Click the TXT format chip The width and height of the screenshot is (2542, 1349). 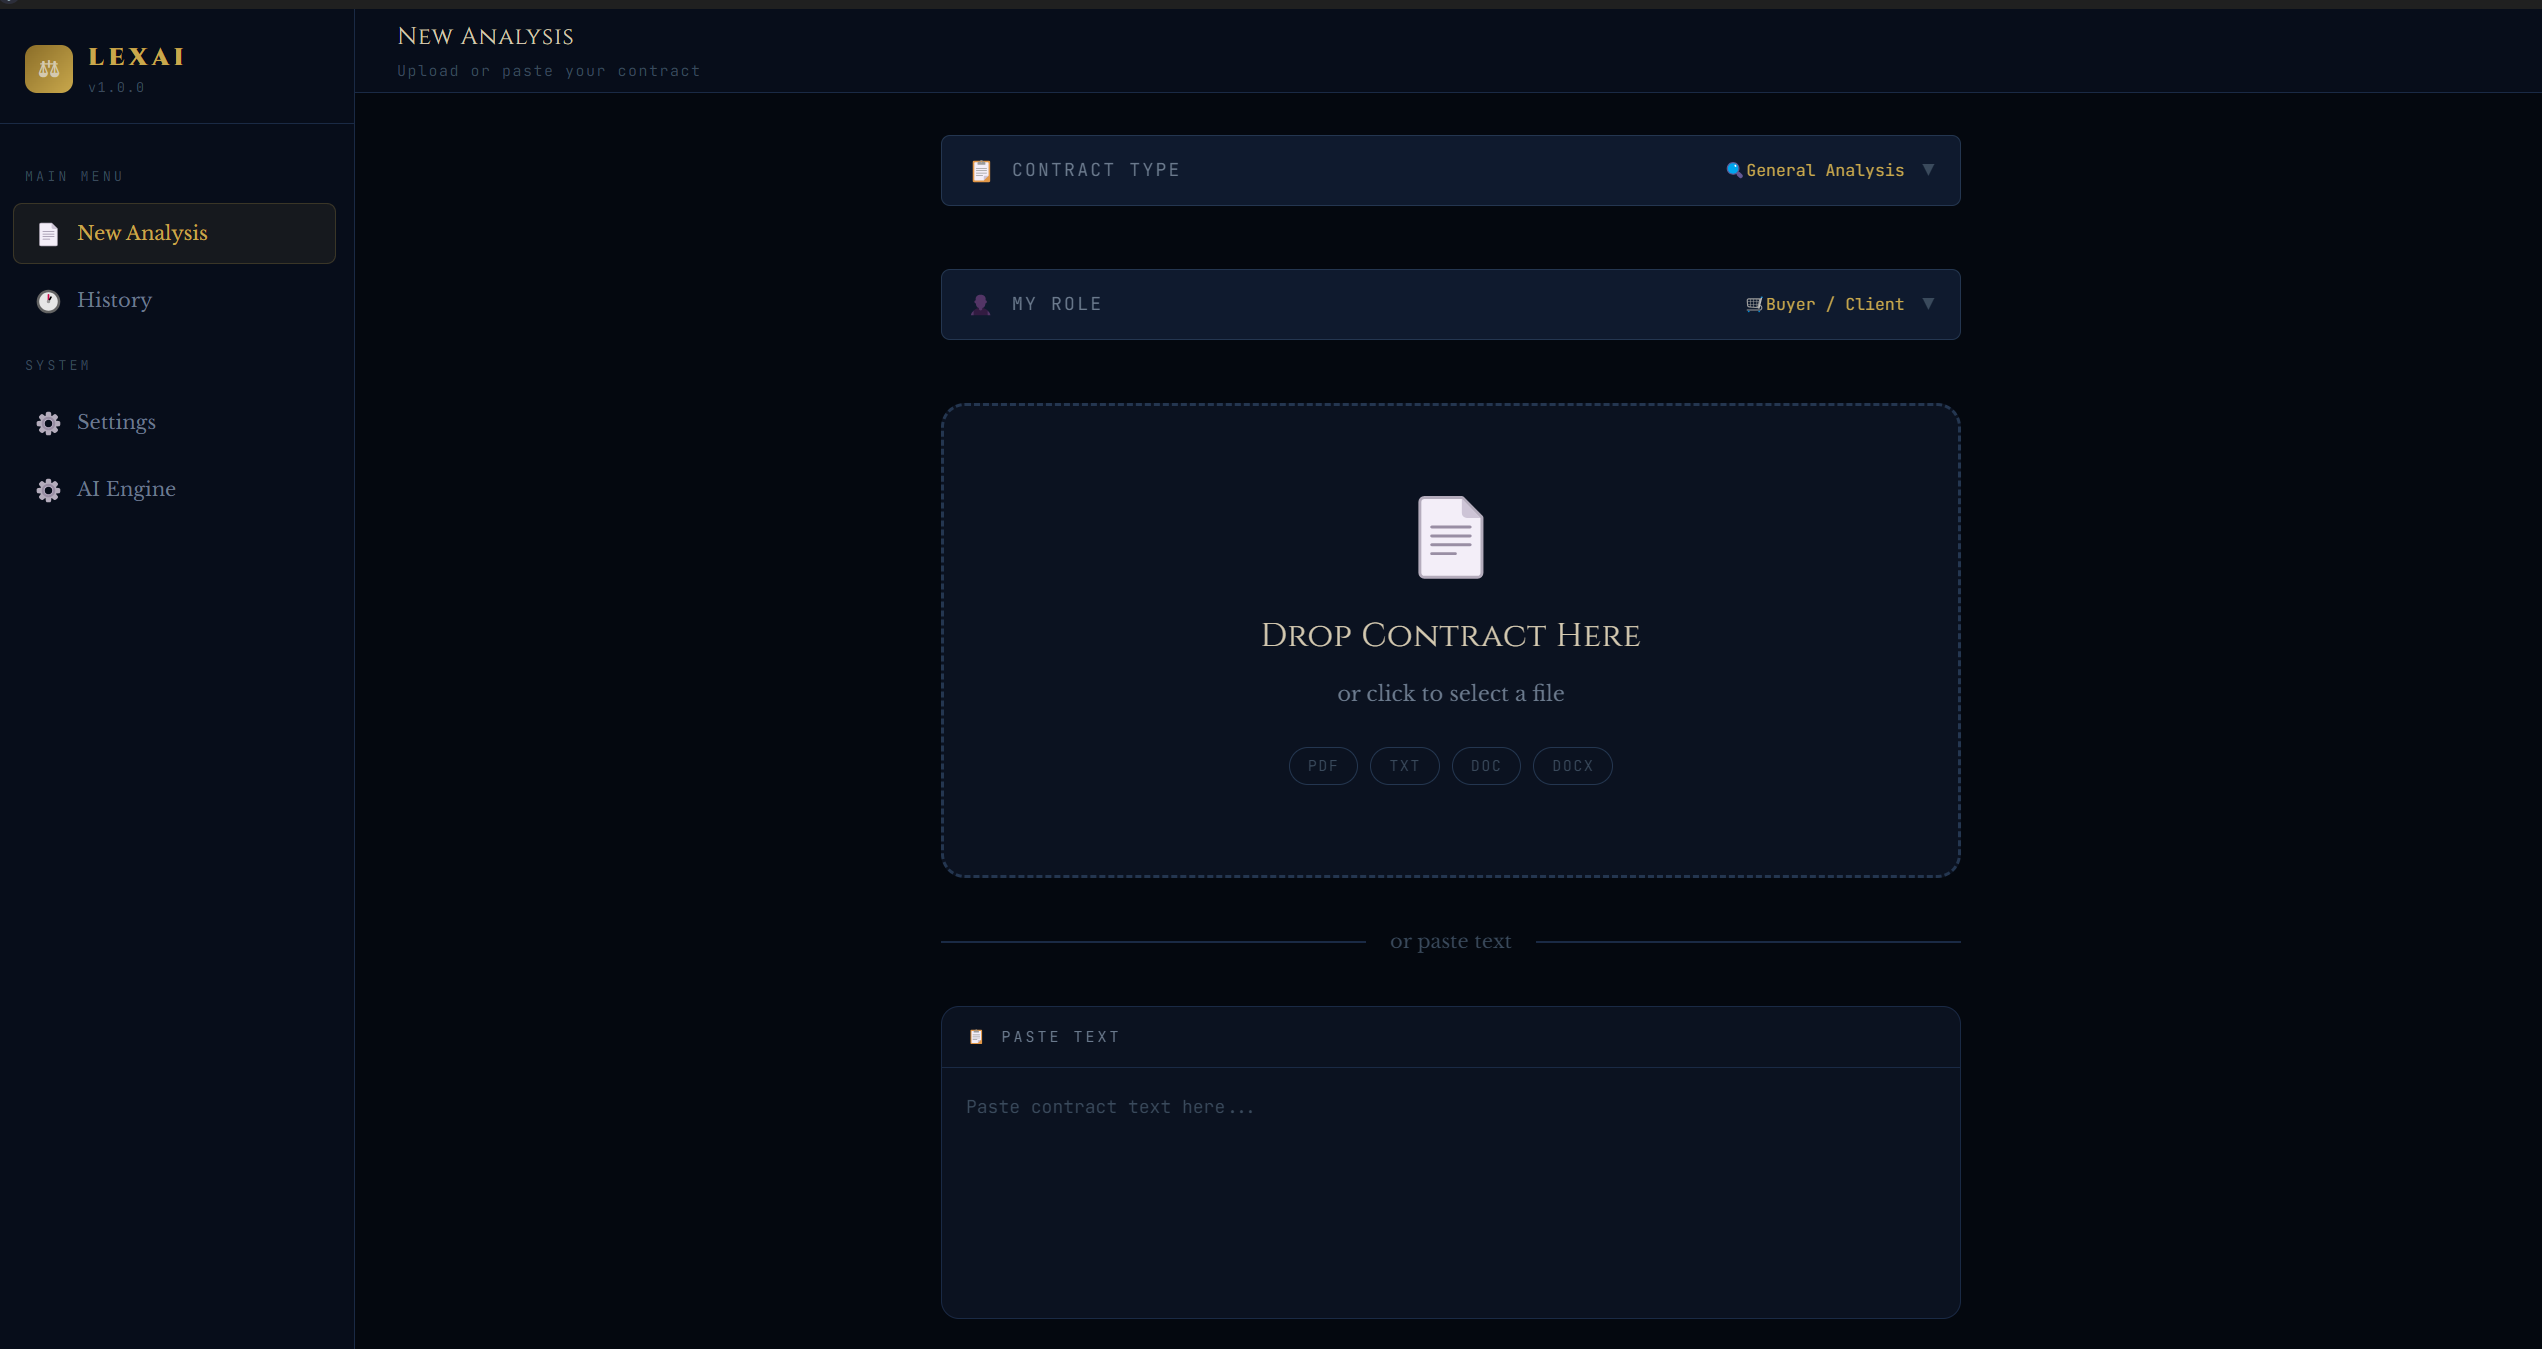(1403, 766)
